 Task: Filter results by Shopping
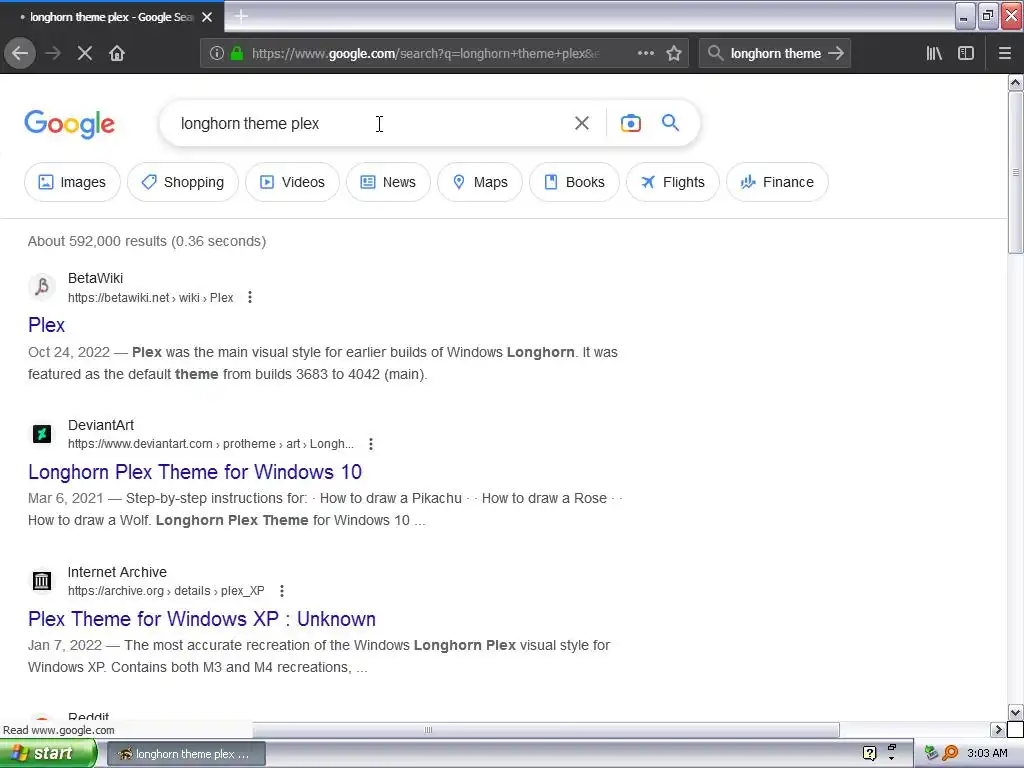pos(183,182)
